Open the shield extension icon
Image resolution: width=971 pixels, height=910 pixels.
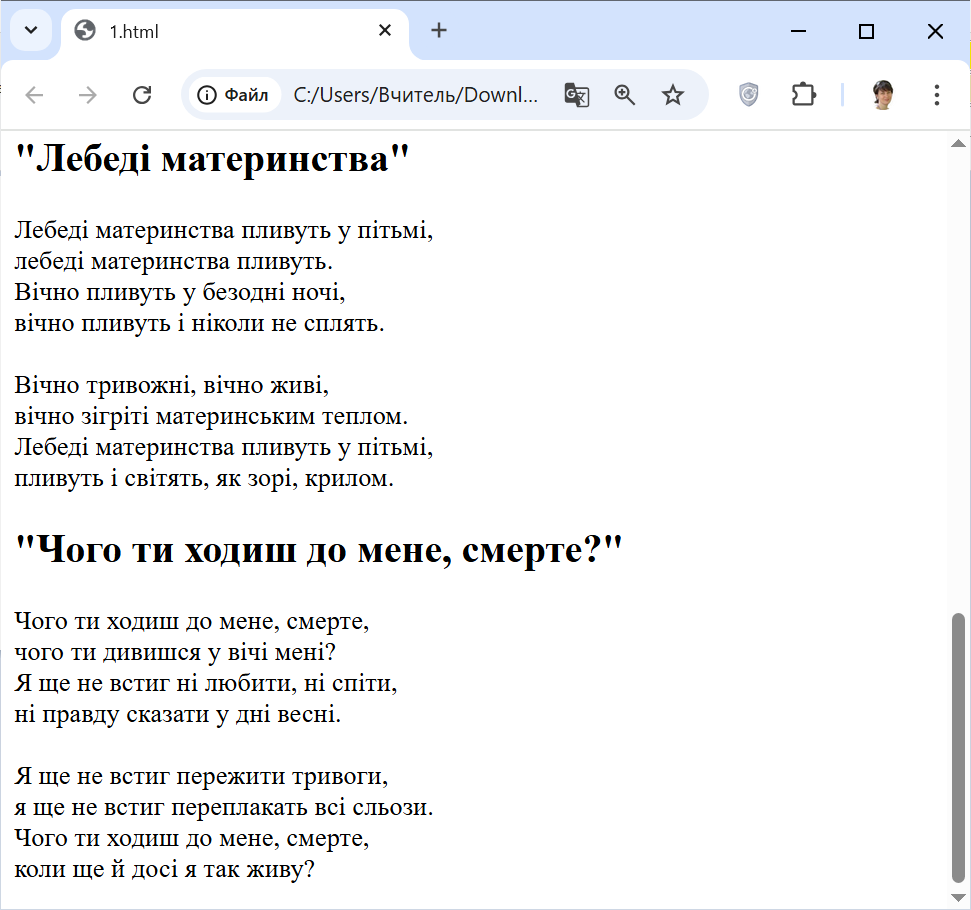(x=748, y=95)
